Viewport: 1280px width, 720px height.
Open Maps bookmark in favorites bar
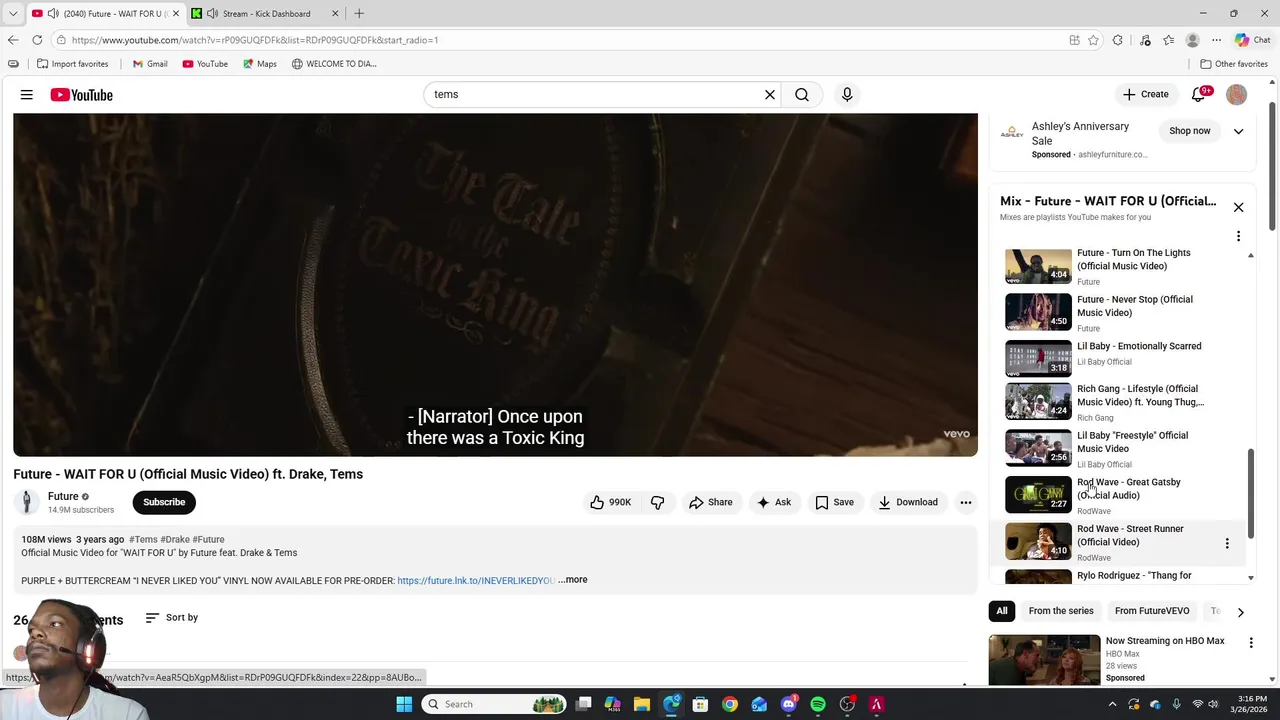coord(259,64)
